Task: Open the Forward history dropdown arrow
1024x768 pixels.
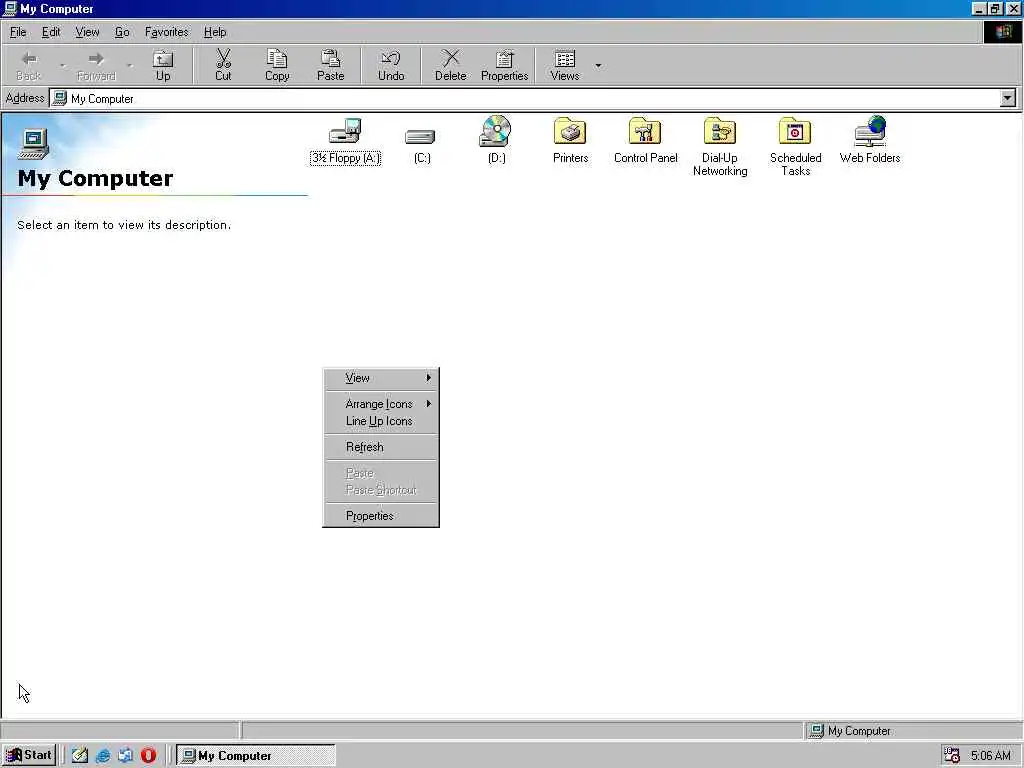Action: click(129, 65)
